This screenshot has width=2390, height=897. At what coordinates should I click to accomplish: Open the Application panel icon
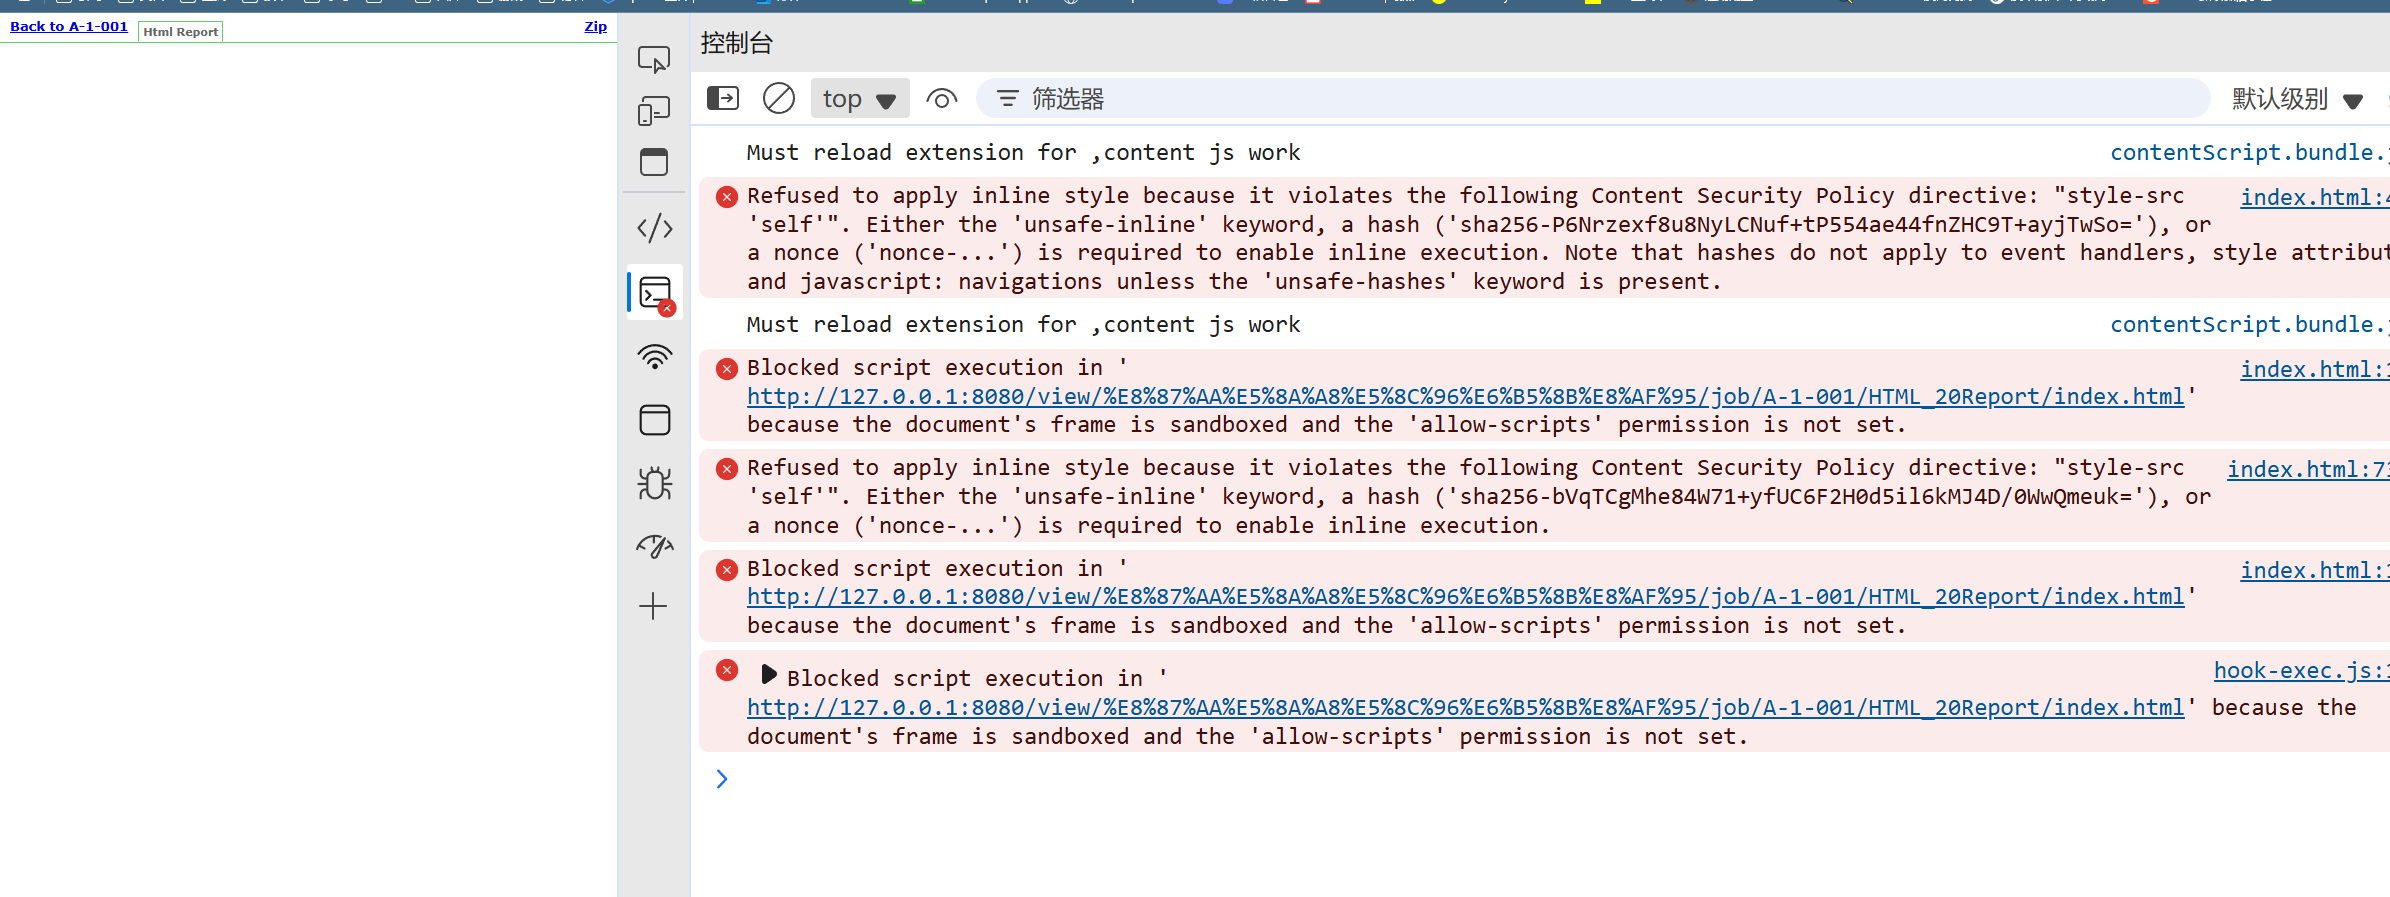point(654,420)
